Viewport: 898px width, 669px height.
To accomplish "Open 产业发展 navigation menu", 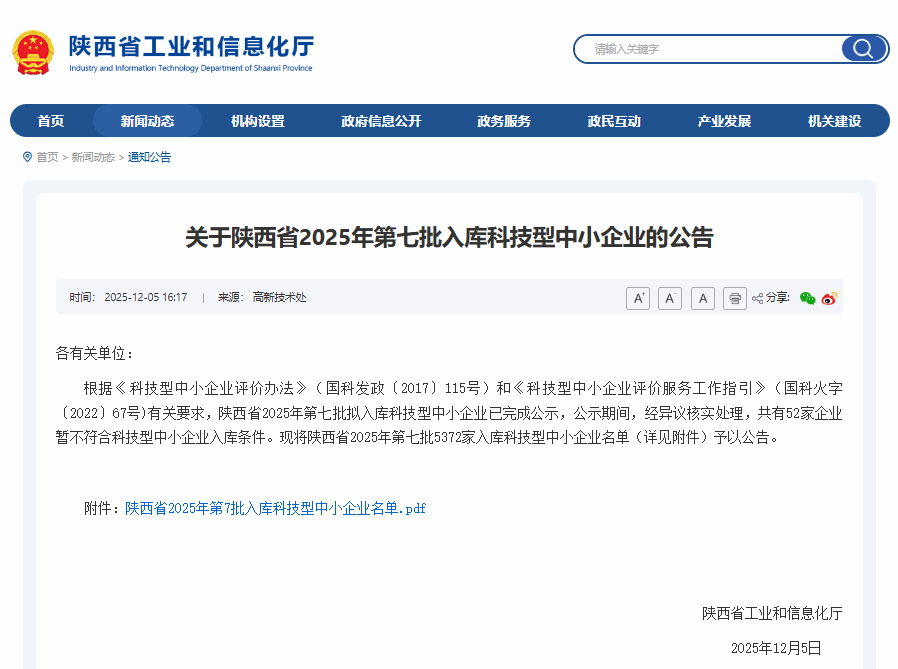I will pos(724,121).
